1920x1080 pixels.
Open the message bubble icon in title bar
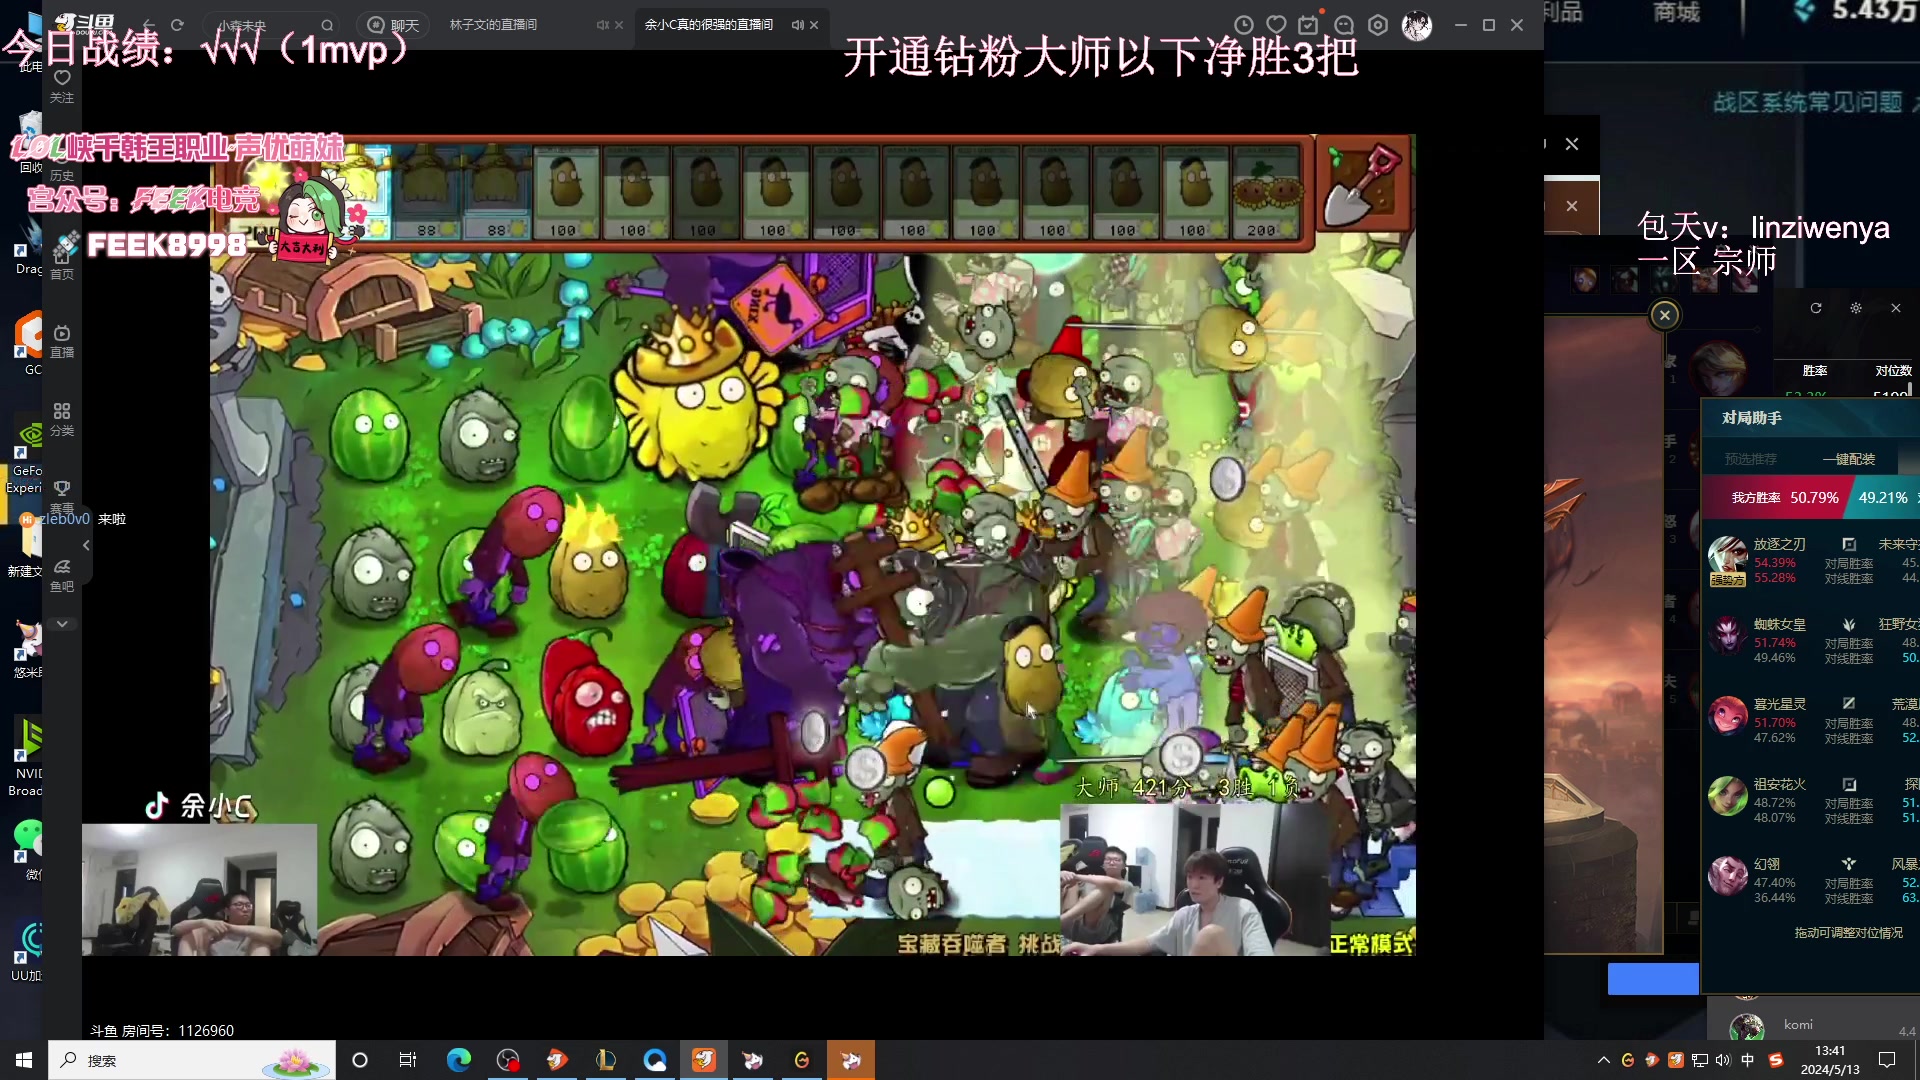coord(1344,25)
